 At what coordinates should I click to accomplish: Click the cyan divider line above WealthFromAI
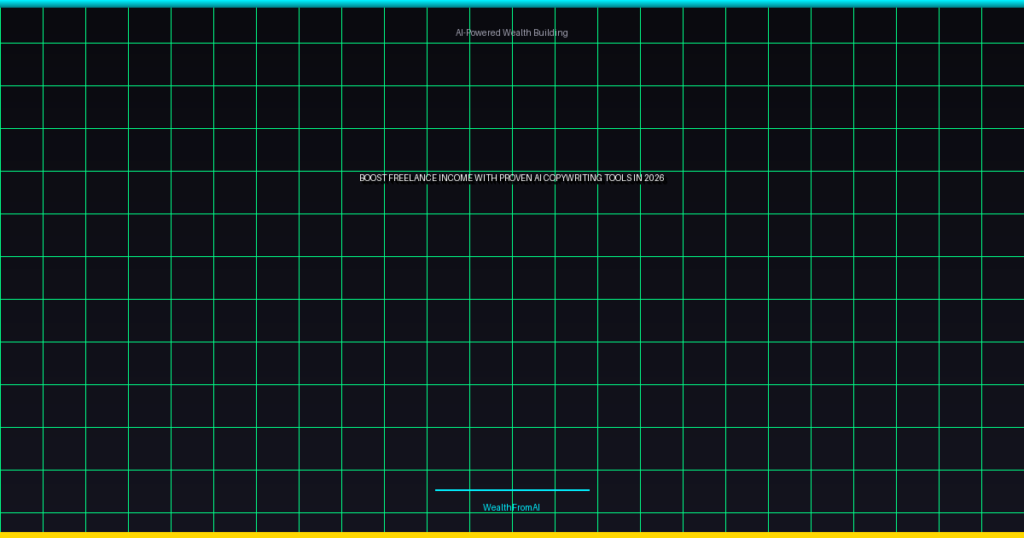point(512,490)
